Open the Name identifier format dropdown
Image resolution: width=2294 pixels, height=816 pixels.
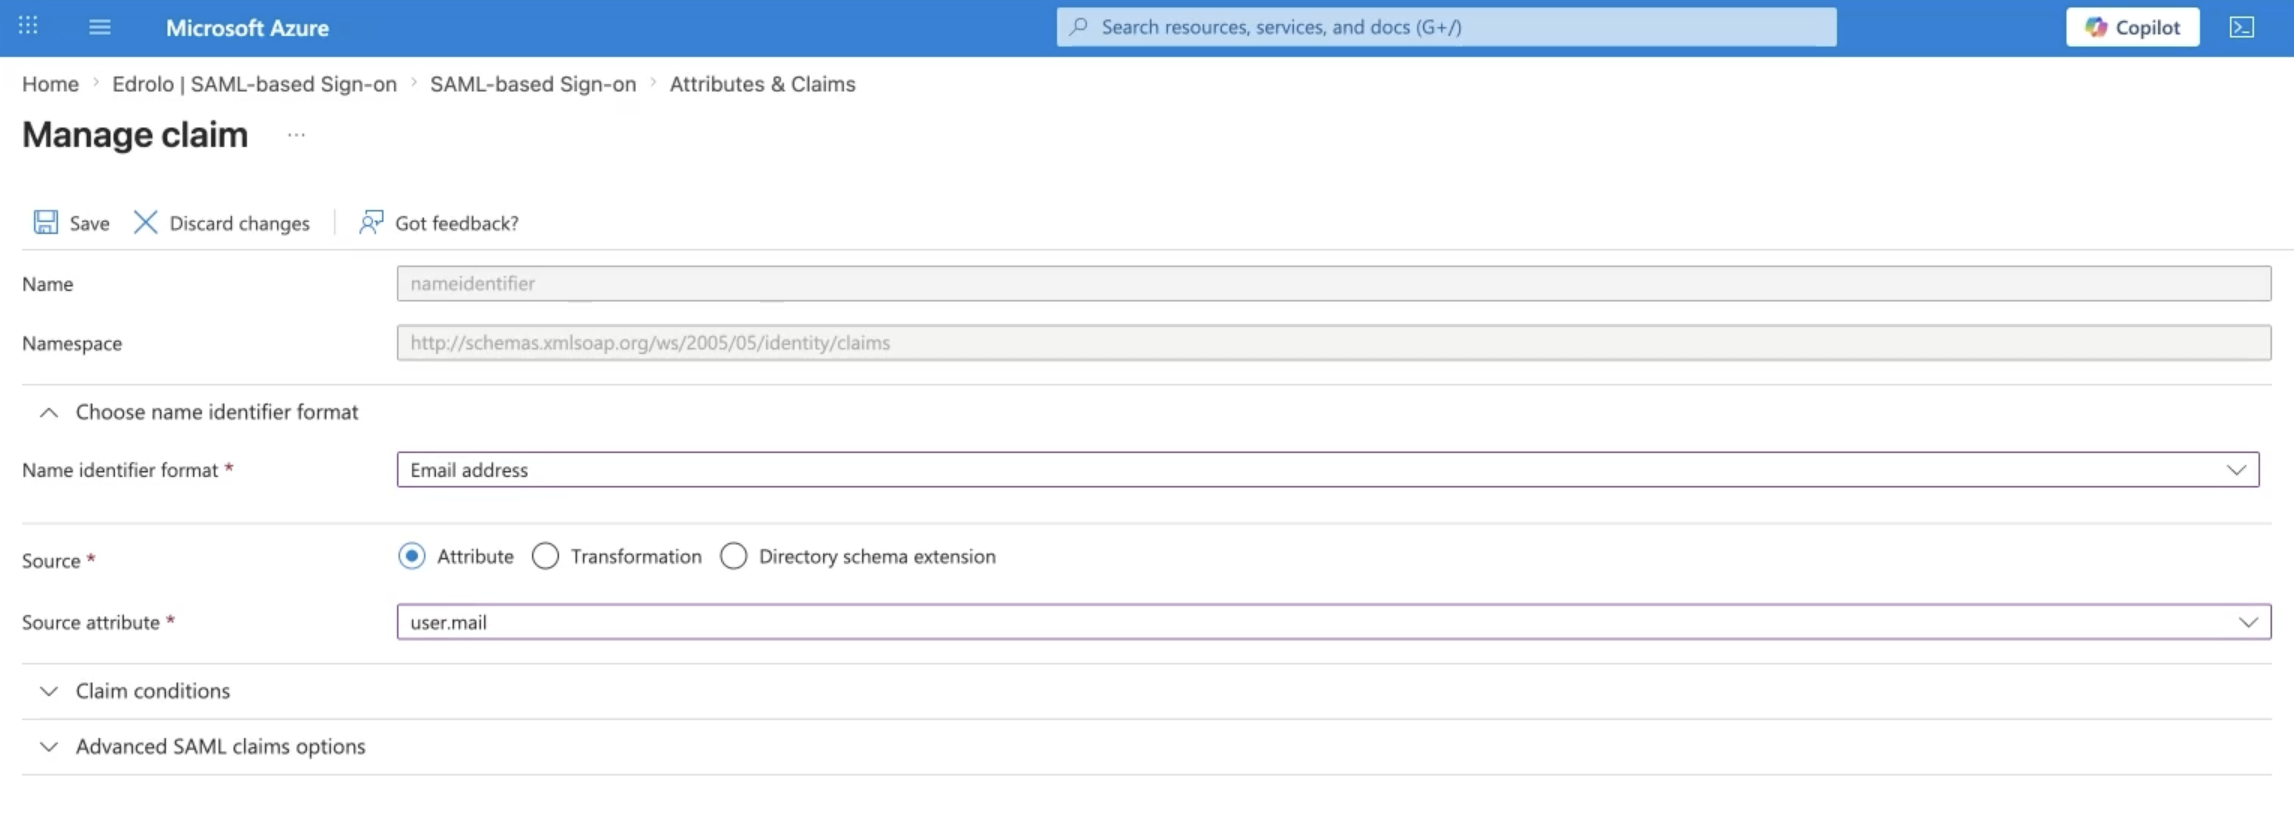coord(1328,470)
